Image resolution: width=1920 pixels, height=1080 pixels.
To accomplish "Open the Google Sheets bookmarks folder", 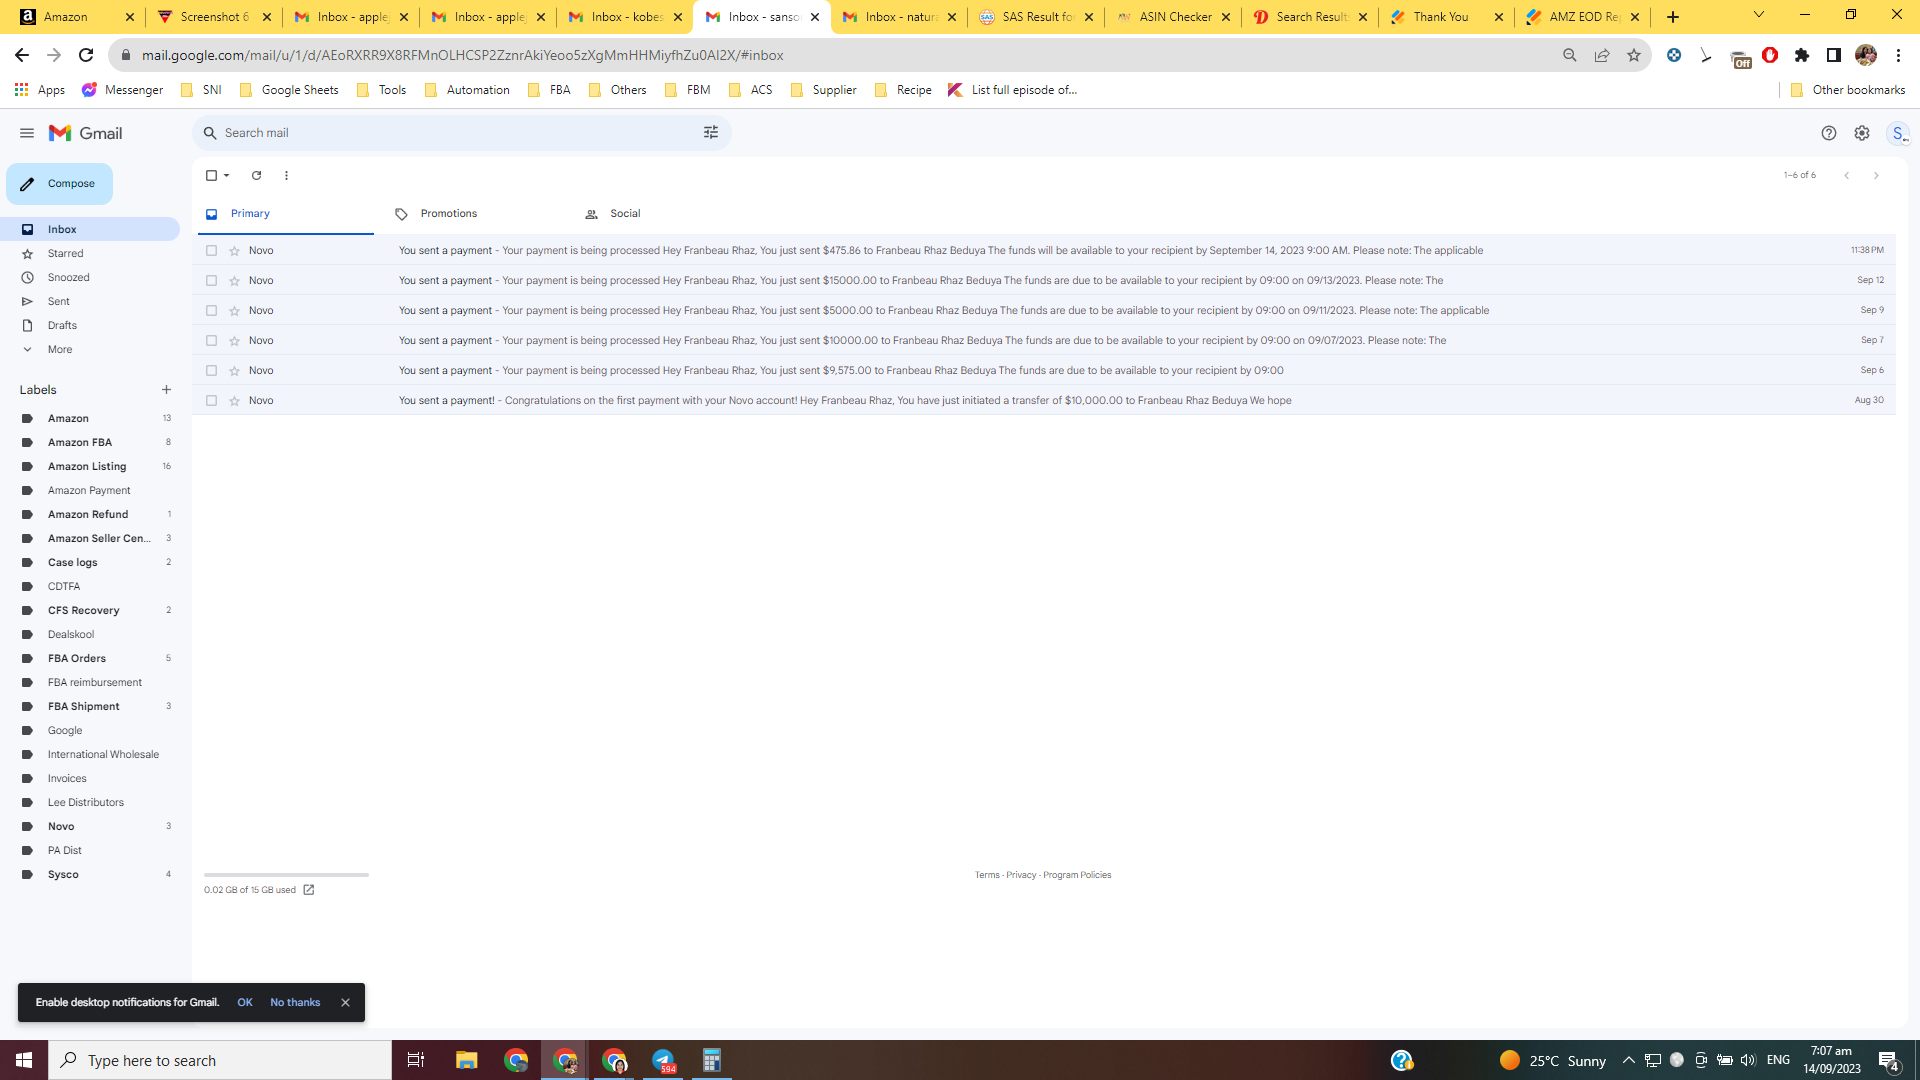I will [x=289, y=90].
